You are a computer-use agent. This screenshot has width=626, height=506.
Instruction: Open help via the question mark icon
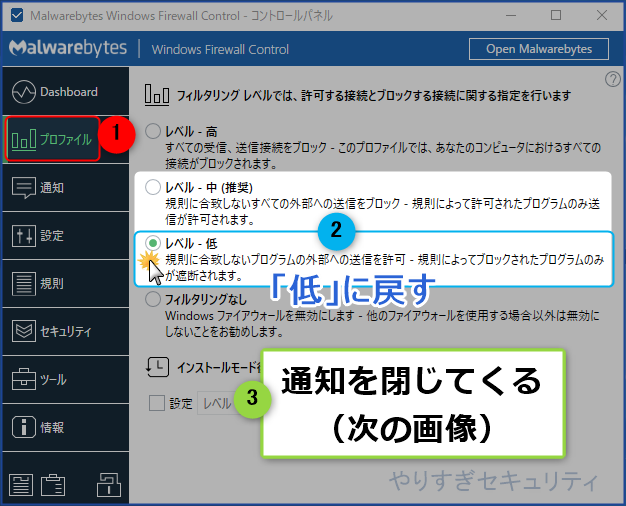[x=612, y=79]
